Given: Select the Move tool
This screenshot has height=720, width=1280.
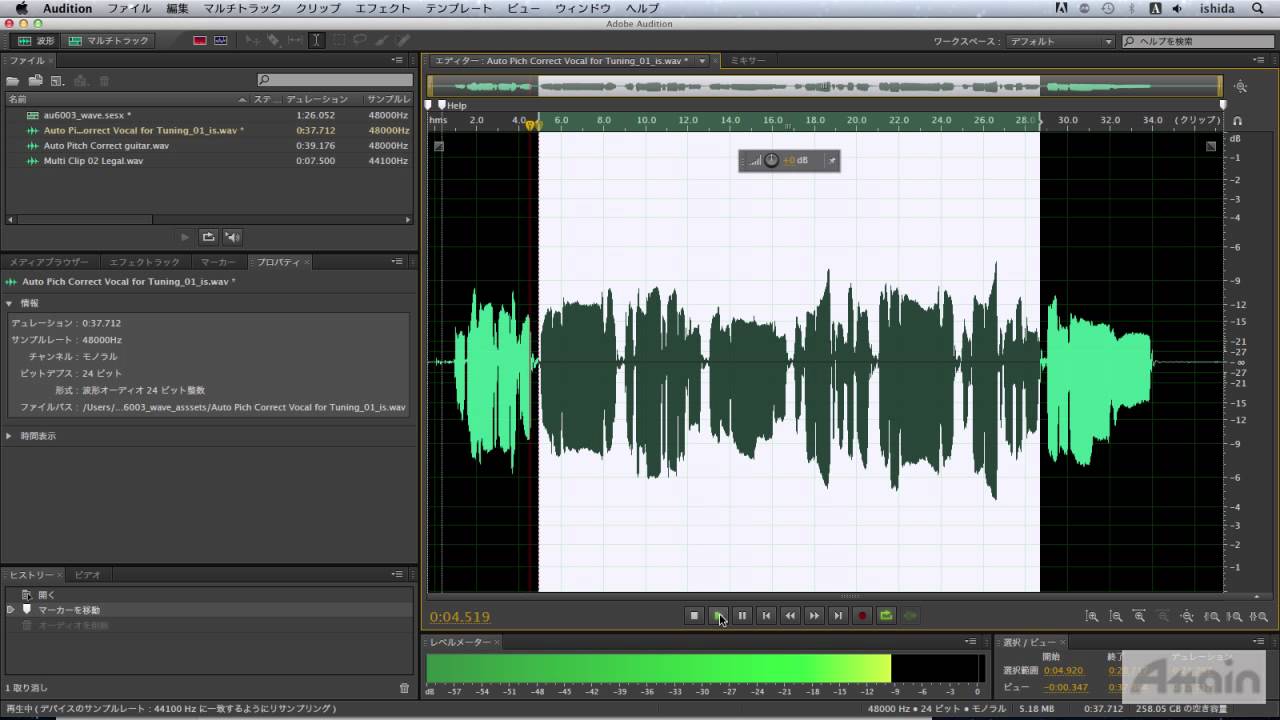Looking at the screenshot, I should 251,41.
